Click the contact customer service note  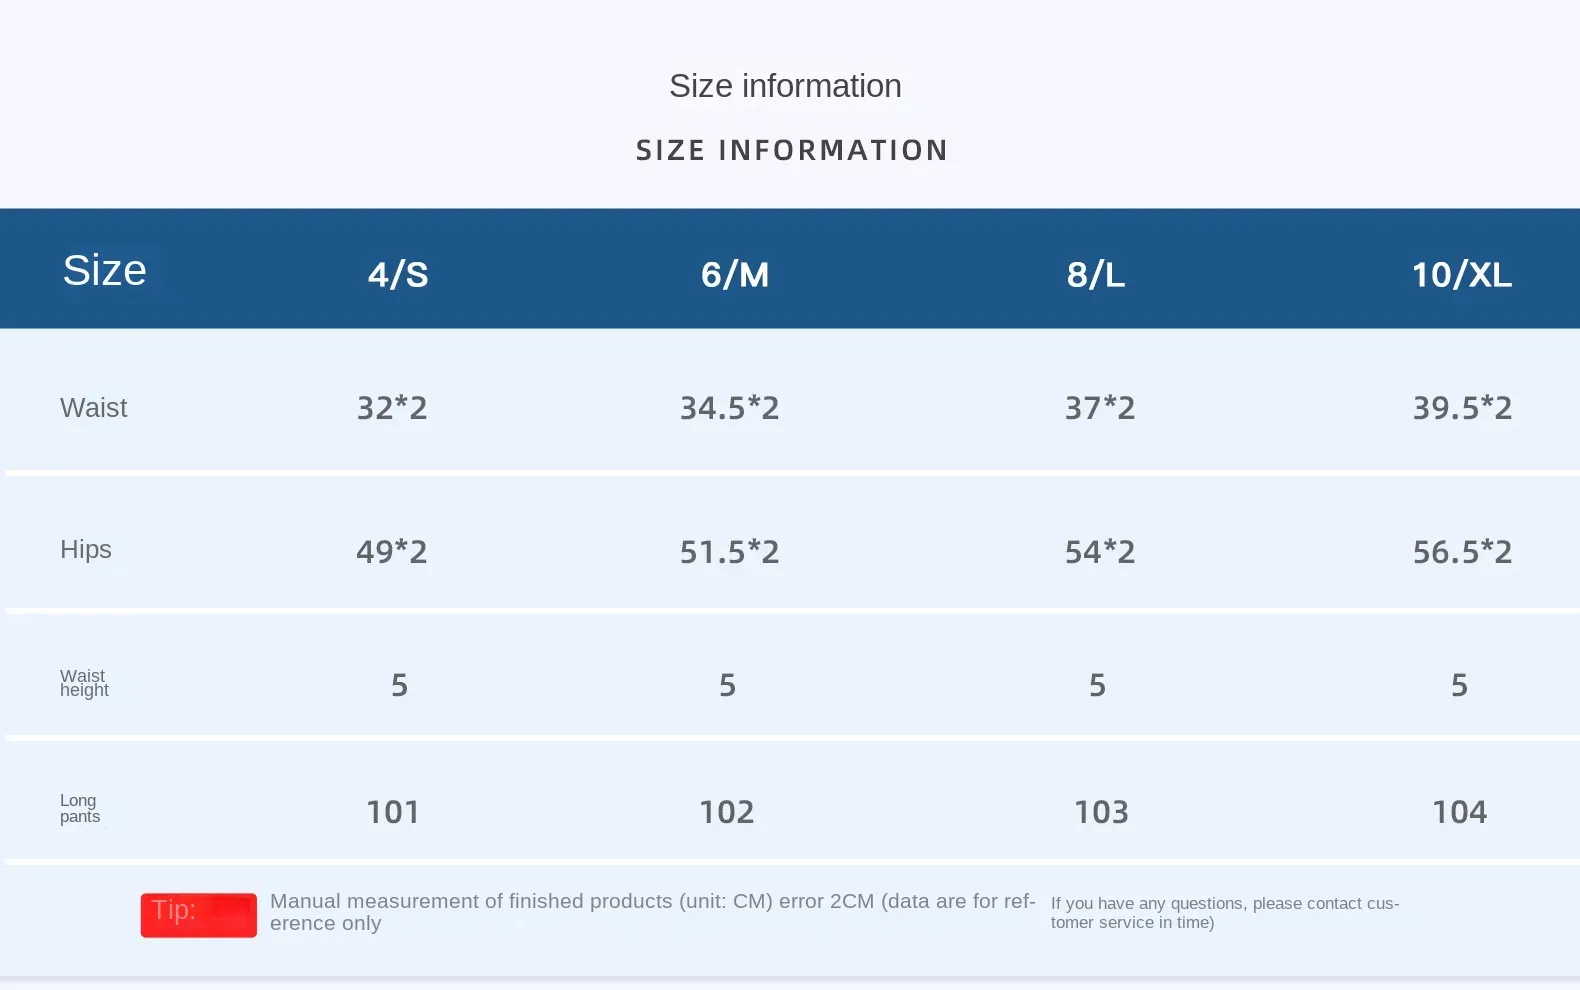click(x=1224, y=912)
